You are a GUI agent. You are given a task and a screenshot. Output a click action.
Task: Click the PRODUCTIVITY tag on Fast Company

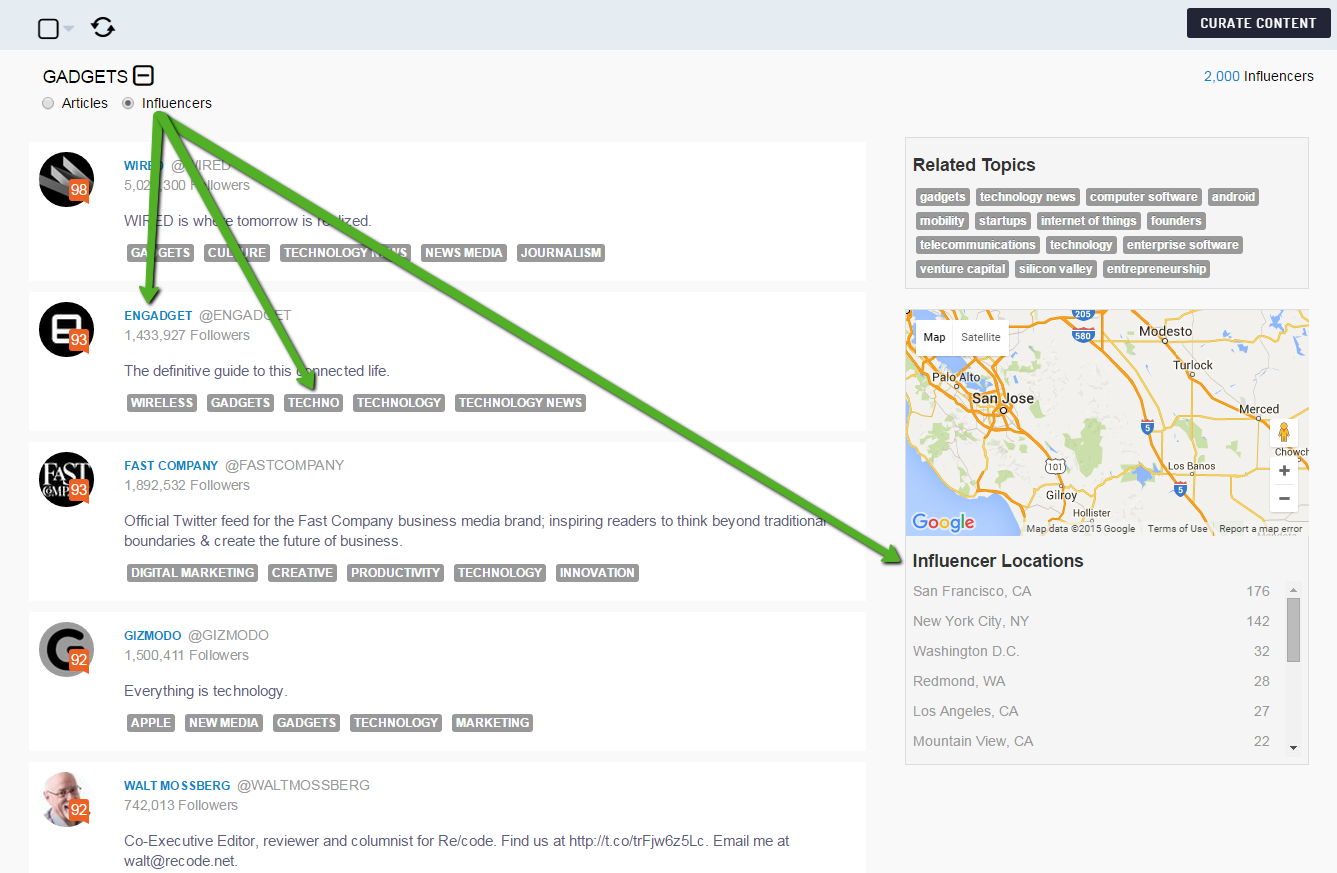click(x=395, y=573)
